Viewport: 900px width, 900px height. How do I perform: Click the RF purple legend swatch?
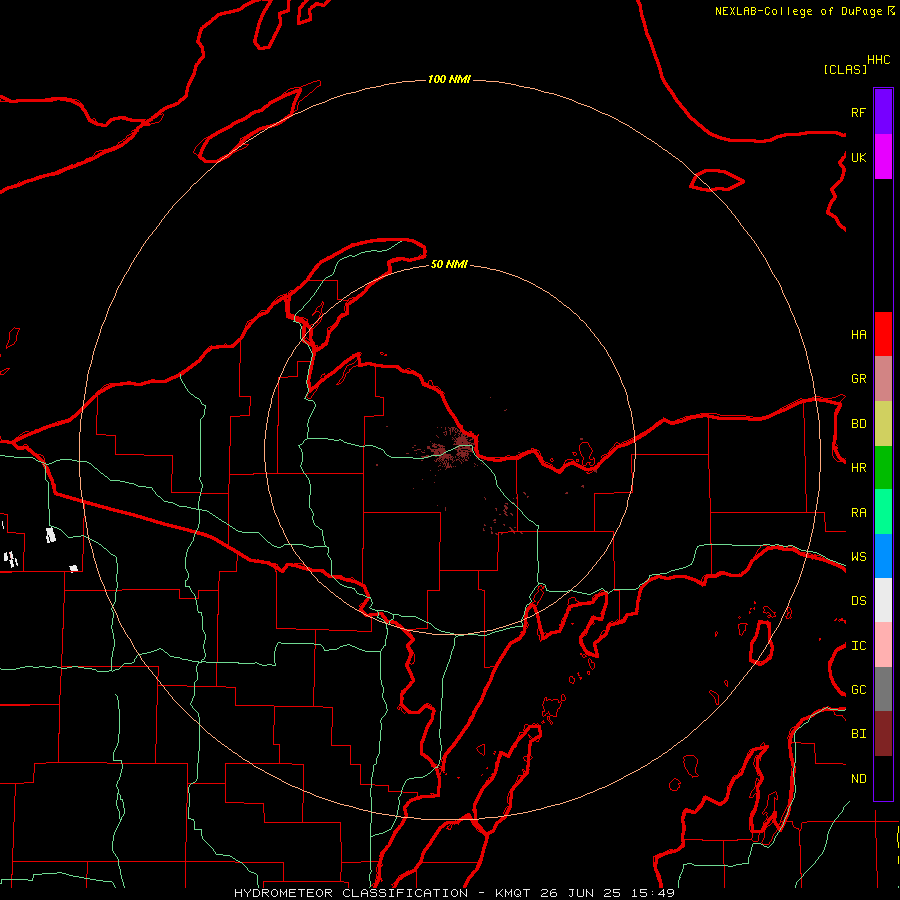point(883,112)
